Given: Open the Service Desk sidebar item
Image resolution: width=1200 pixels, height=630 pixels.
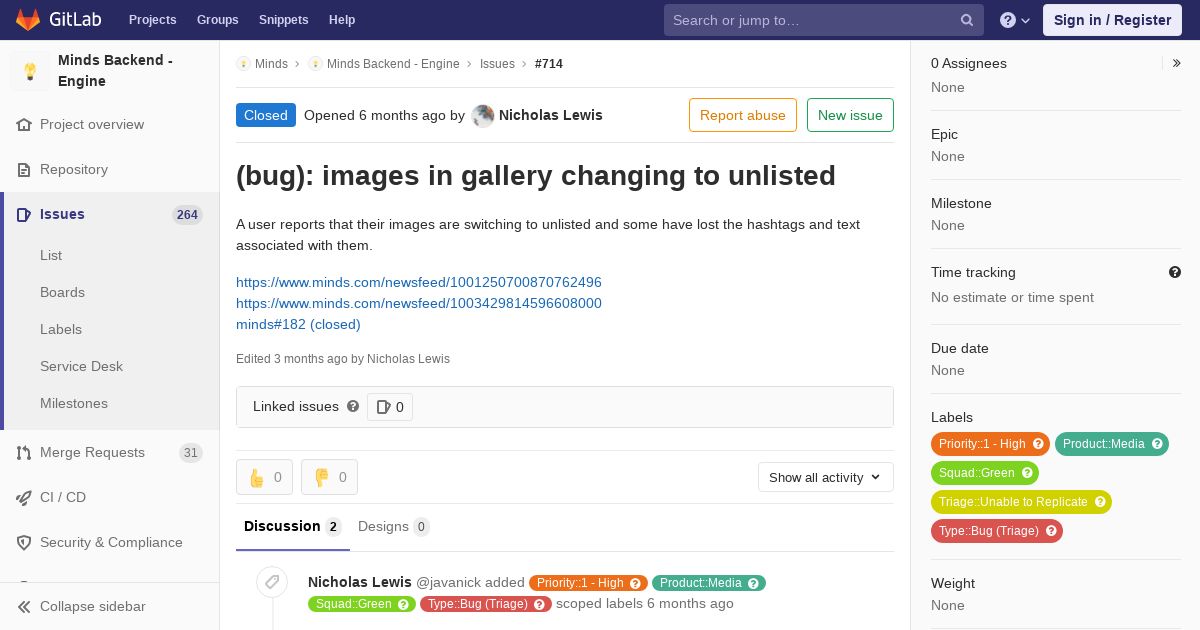Looking at the screenshot, I should point(81,367).
